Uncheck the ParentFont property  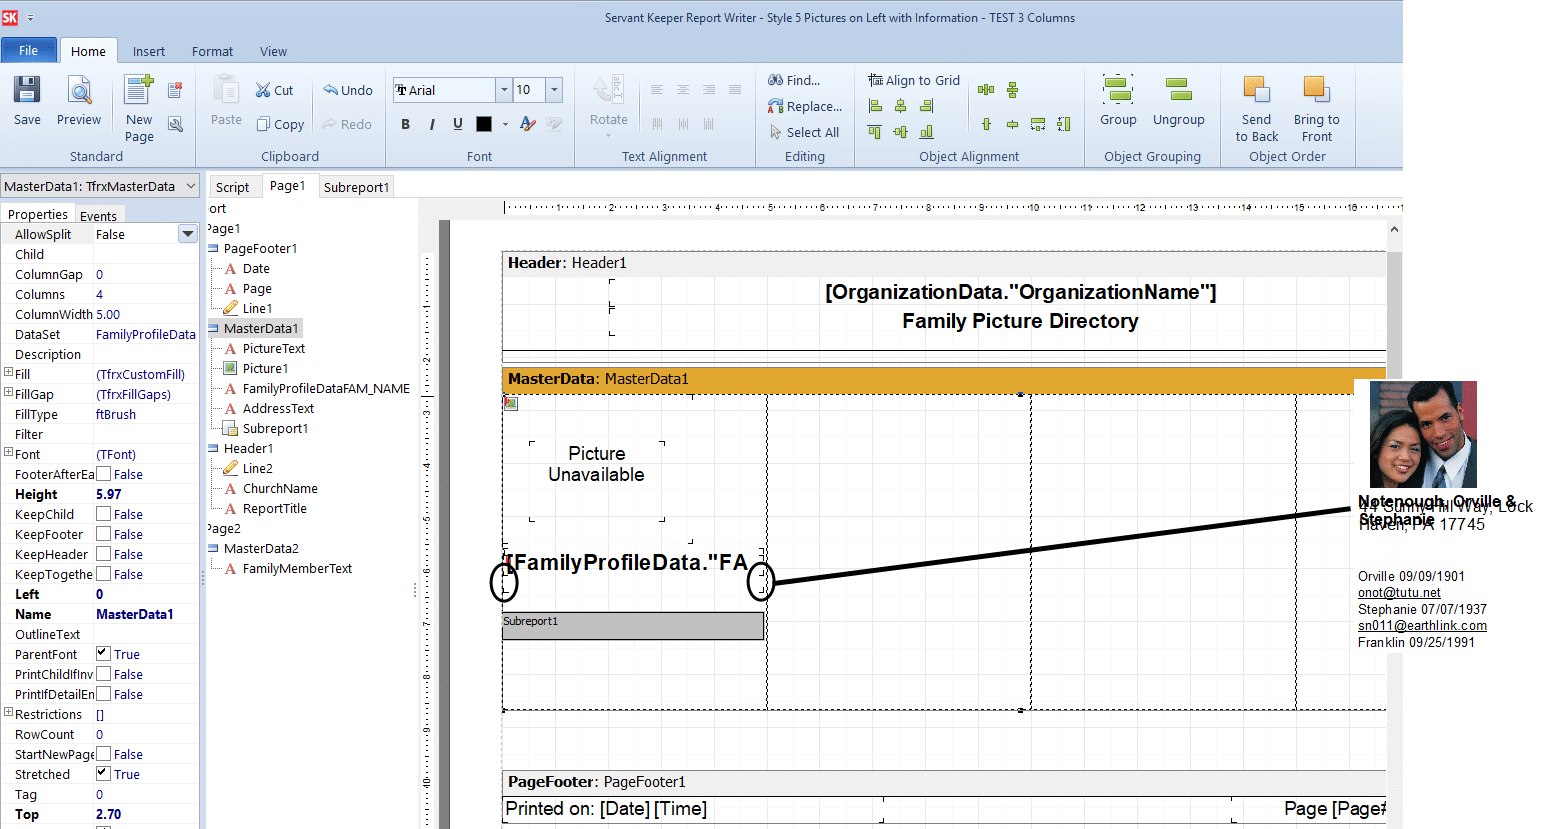point(103,654)
